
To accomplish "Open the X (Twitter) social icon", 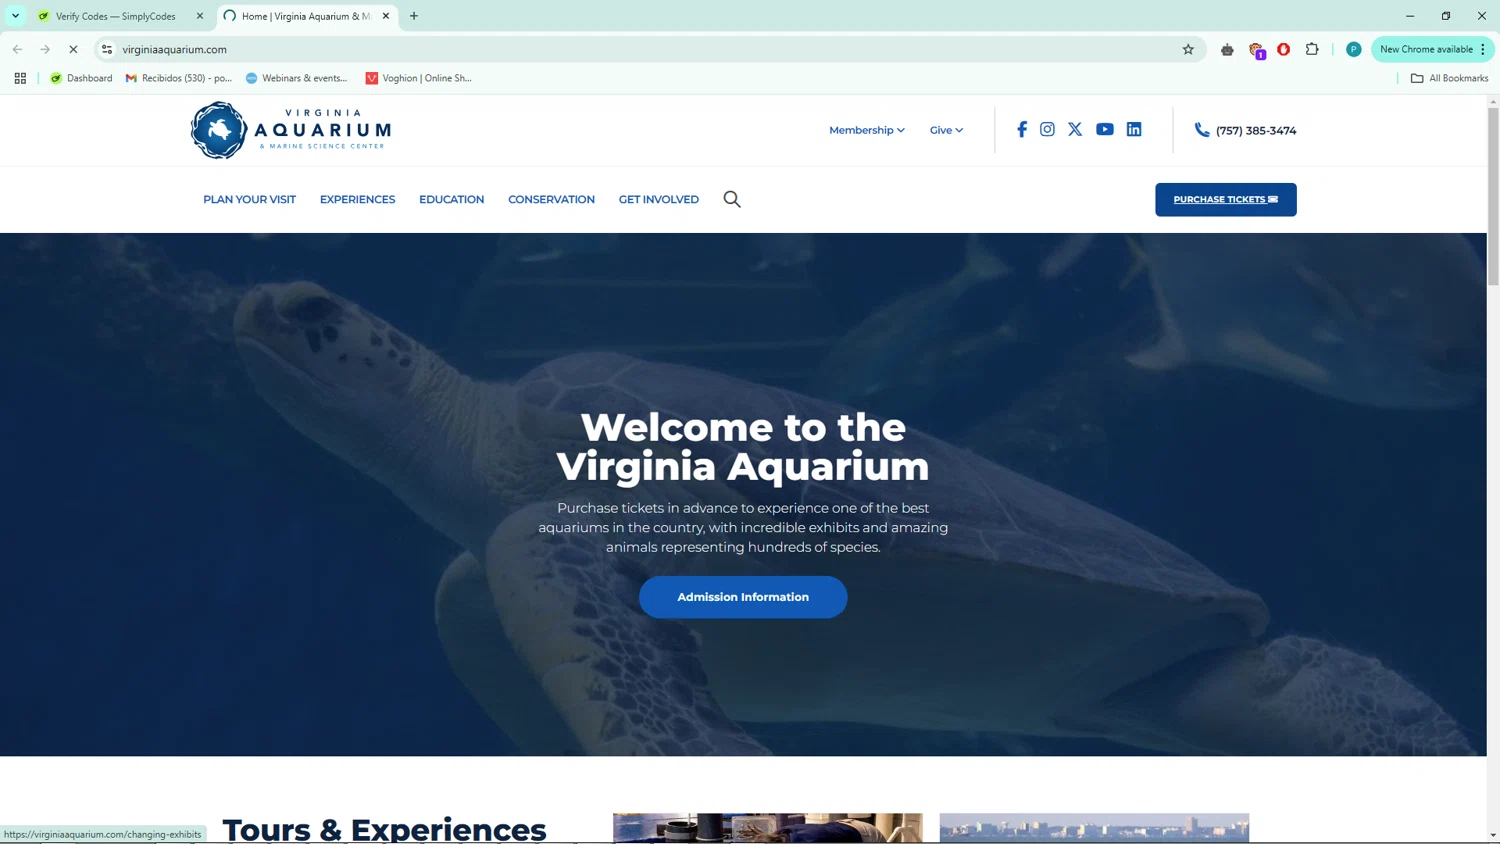I will click(x=1075, y=129).
